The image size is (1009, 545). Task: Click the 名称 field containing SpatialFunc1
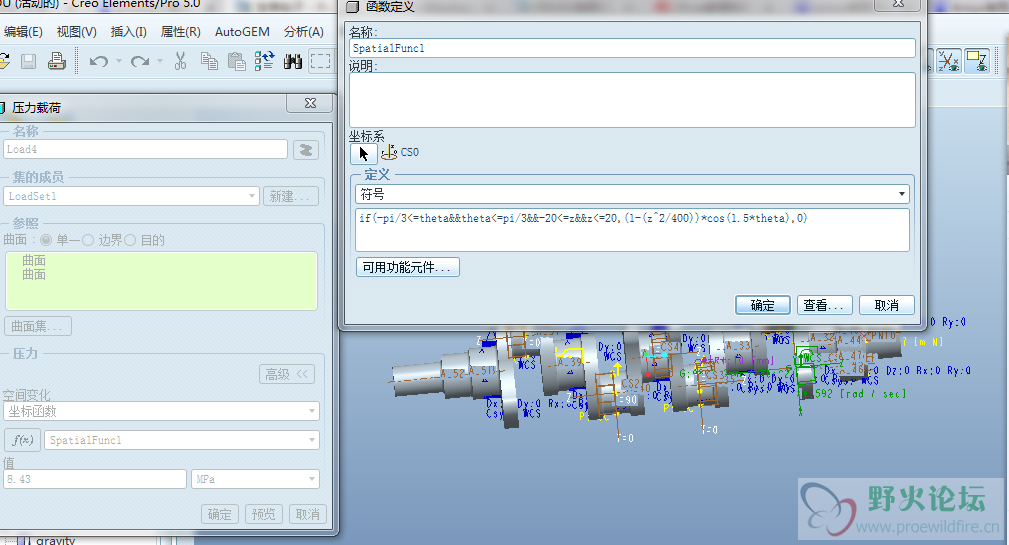coord(633,48)
